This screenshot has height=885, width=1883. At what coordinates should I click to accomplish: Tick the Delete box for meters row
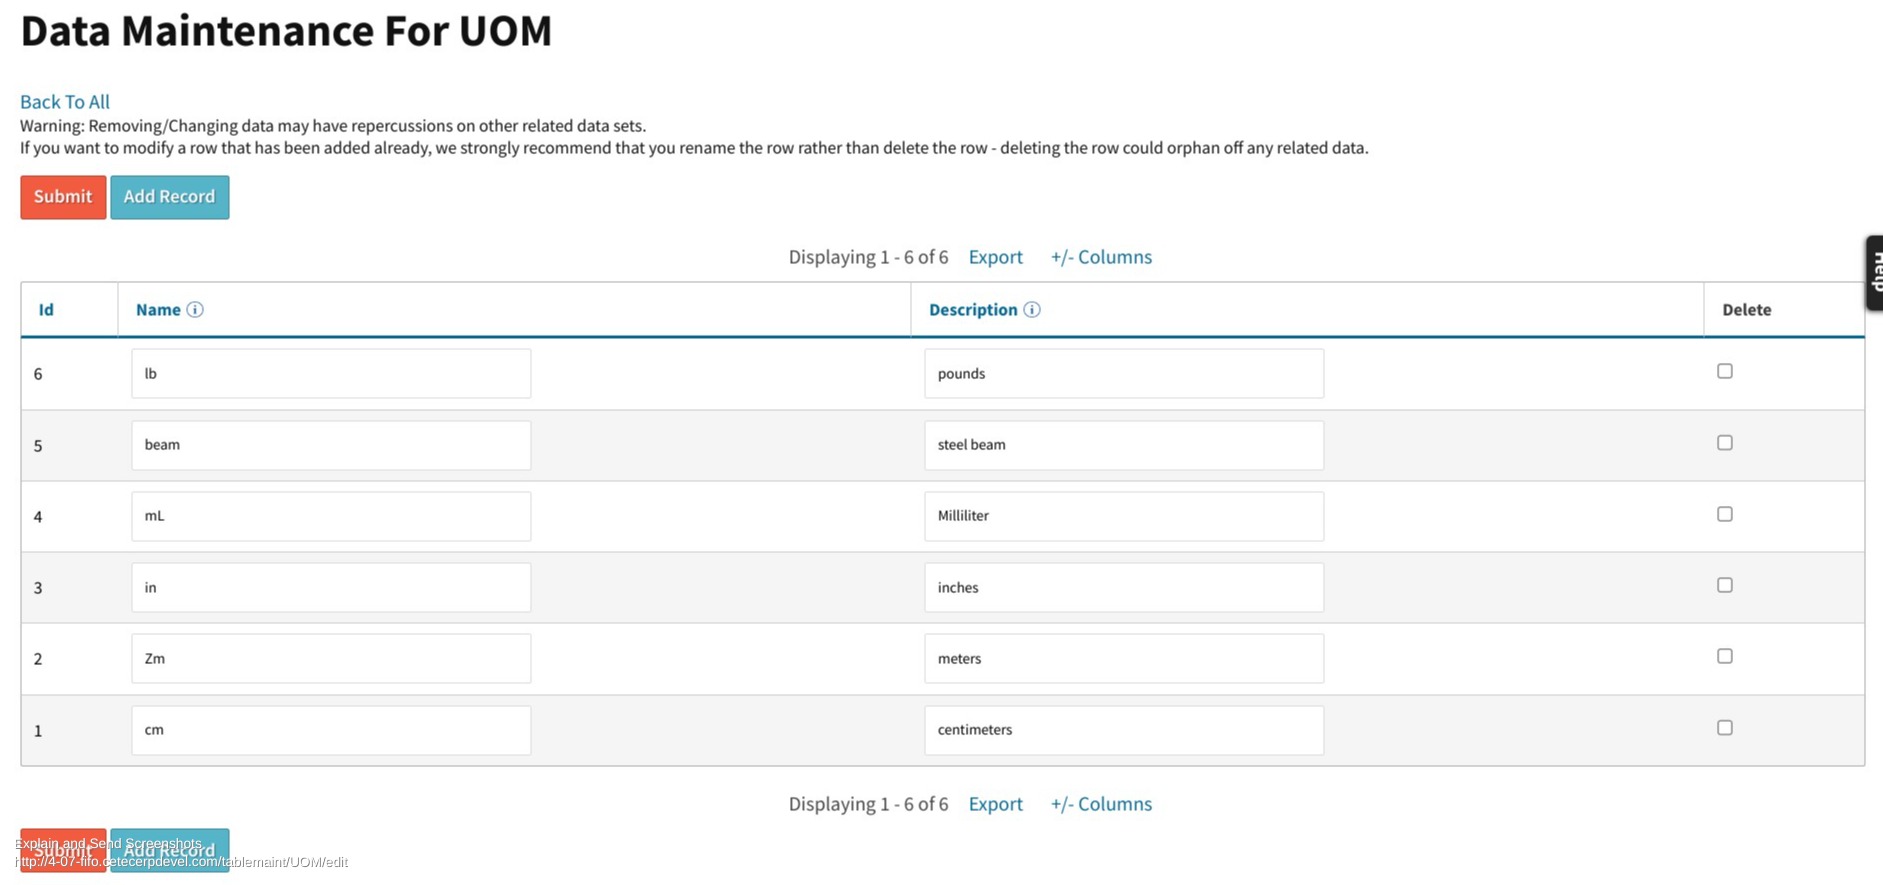[x=1725, y=656]
